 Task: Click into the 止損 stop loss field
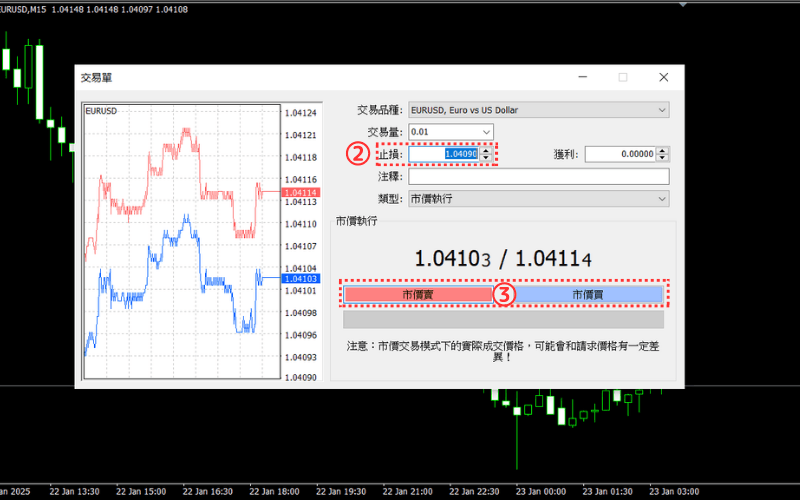point(442,154)
